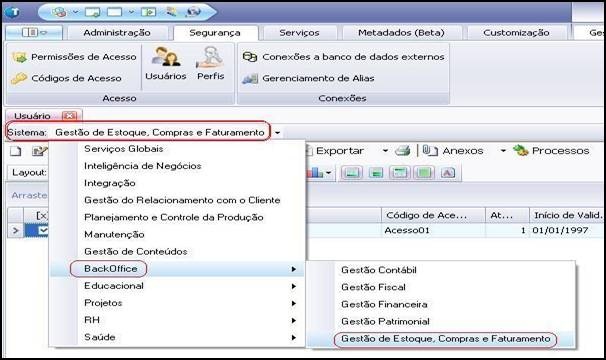Click the [x] column header
The height and width of the screenshot is (360, 606).
pyautogui.click(x=42, y=215)
